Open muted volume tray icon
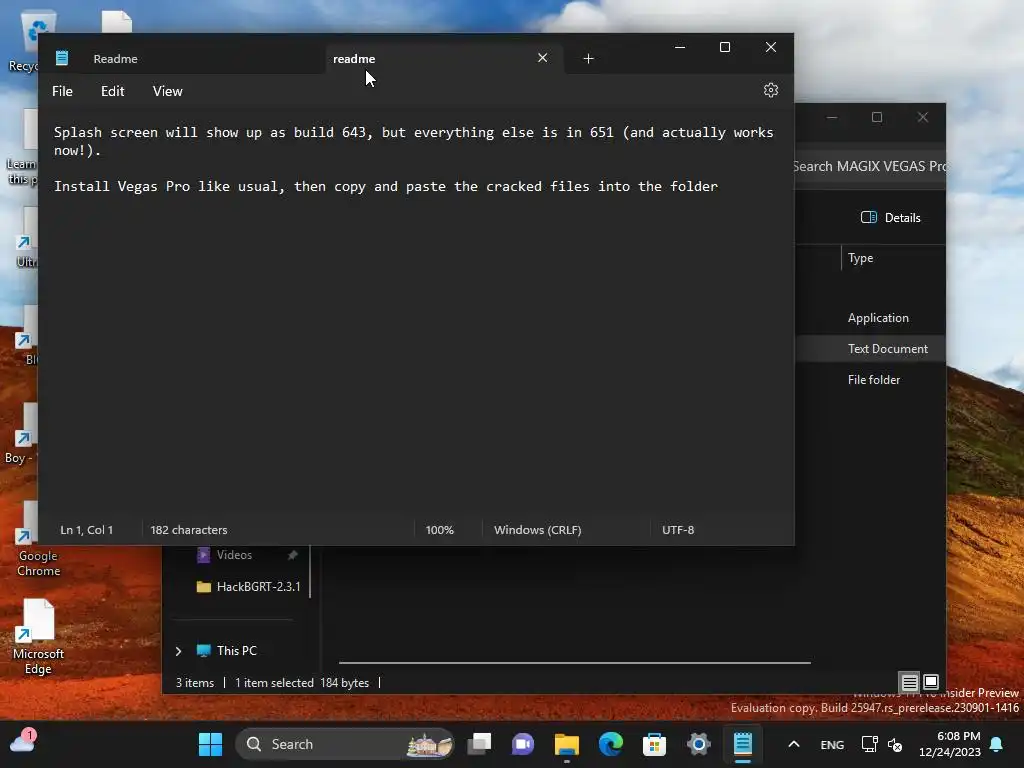The width and height of the screenshot is (1024, 768). (x=895, y=744)
